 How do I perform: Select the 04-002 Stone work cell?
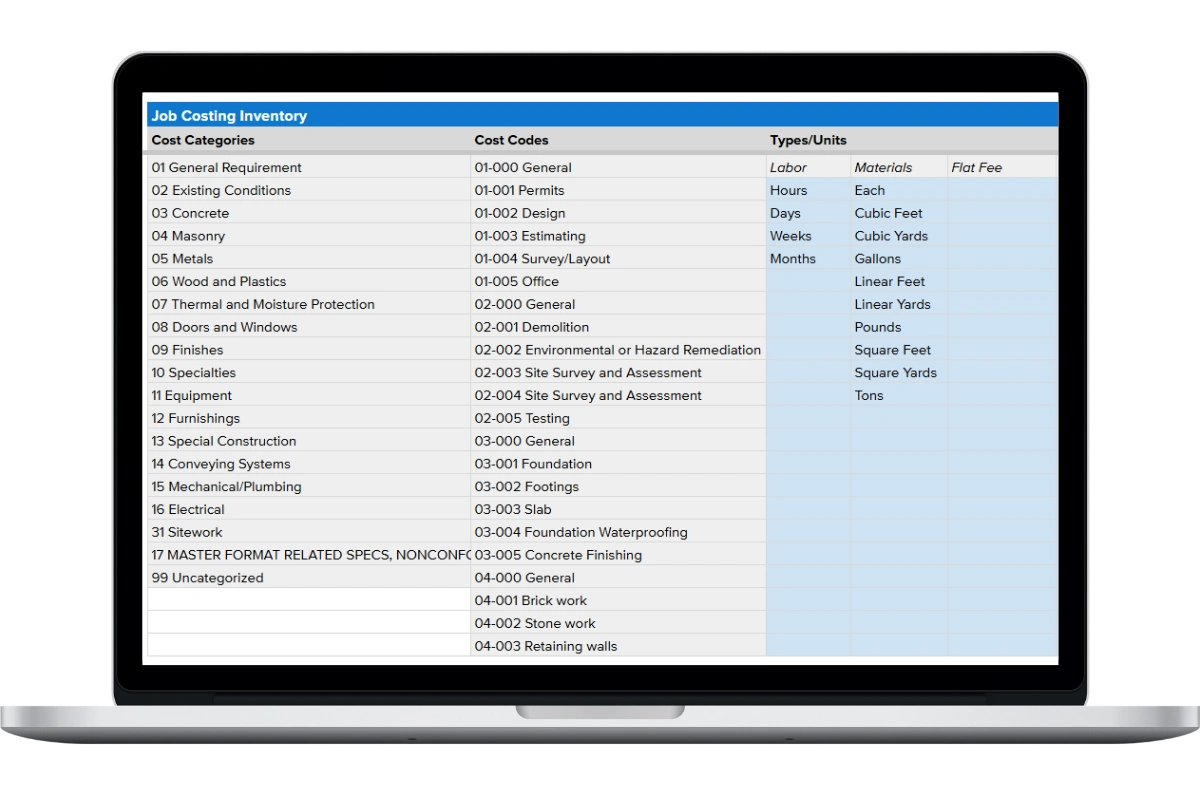pos(618,623)
